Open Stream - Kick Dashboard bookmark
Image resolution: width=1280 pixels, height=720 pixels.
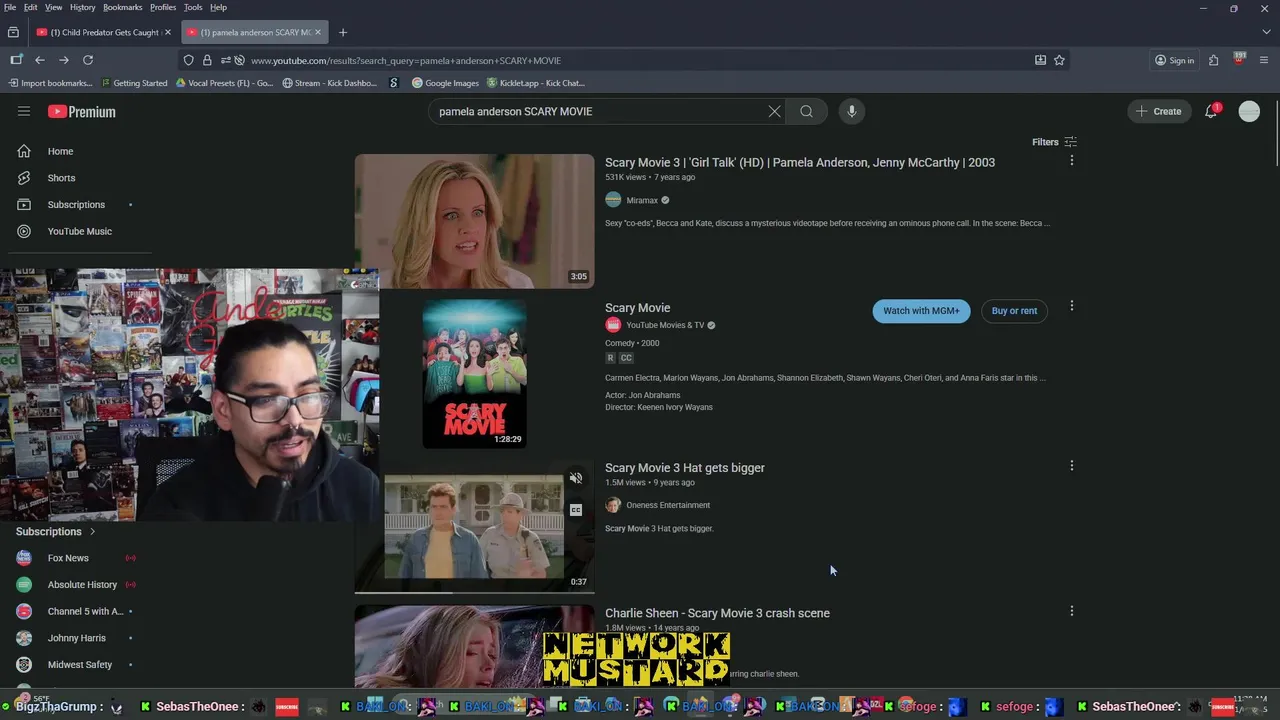pyautogui.click(x=329, y=83)
